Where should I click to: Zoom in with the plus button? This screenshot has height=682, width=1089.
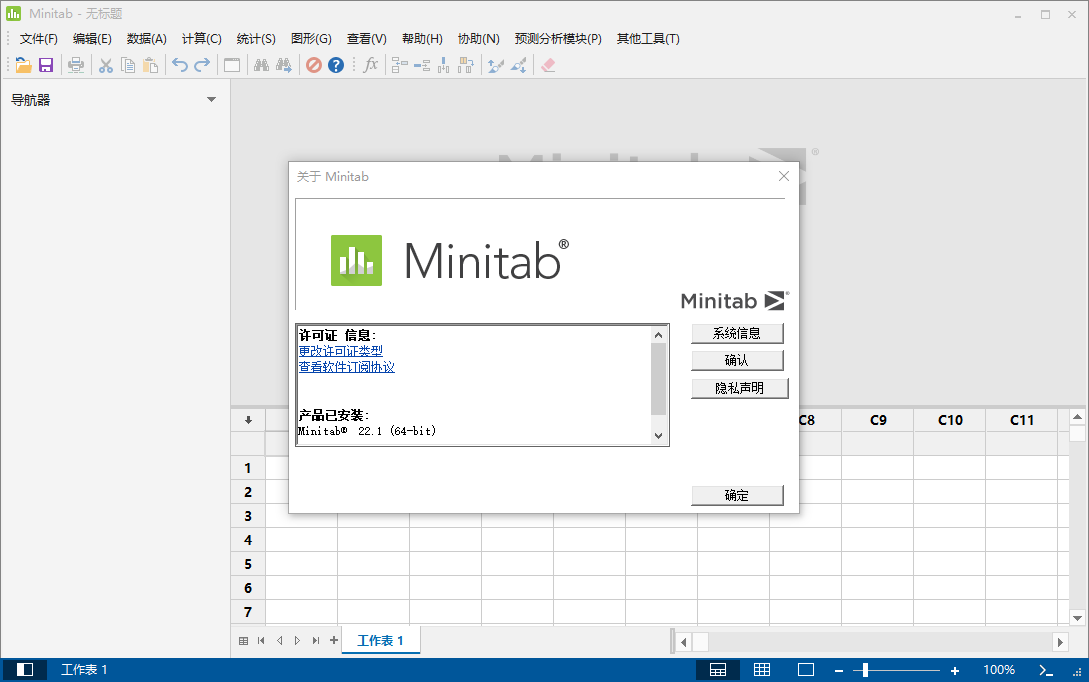pyautogui.click(x=955, y=671)
